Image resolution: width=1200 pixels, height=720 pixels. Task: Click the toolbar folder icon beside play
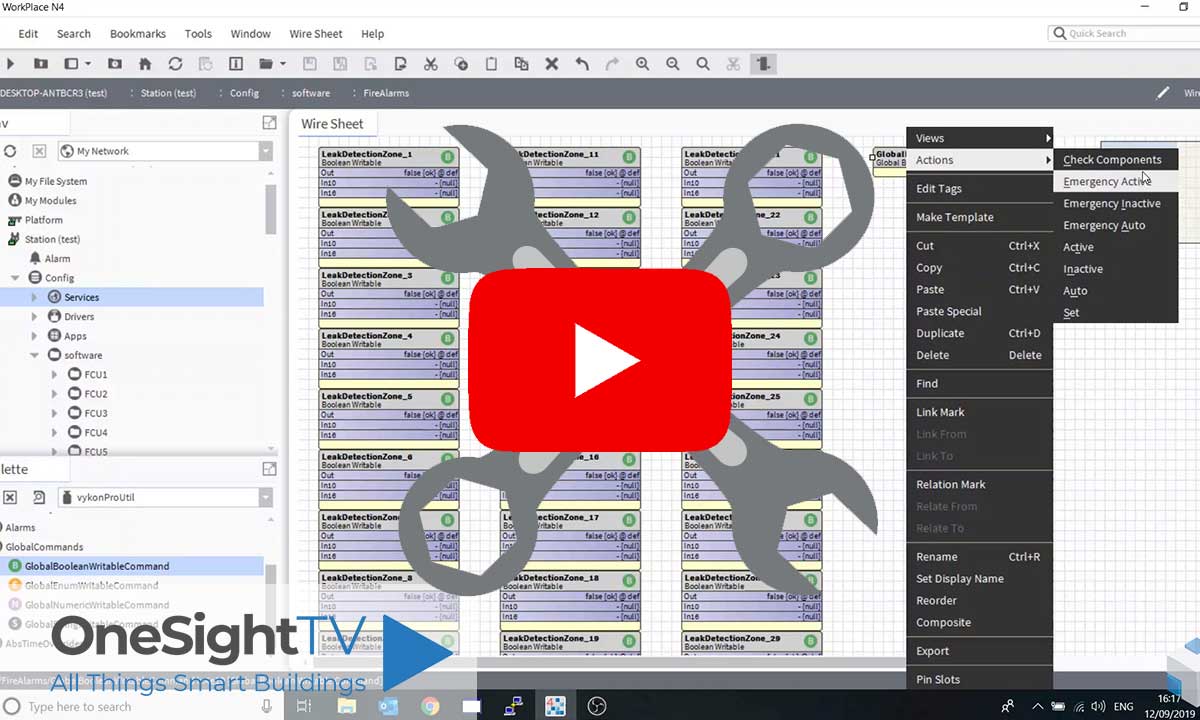tap(41, 64)
